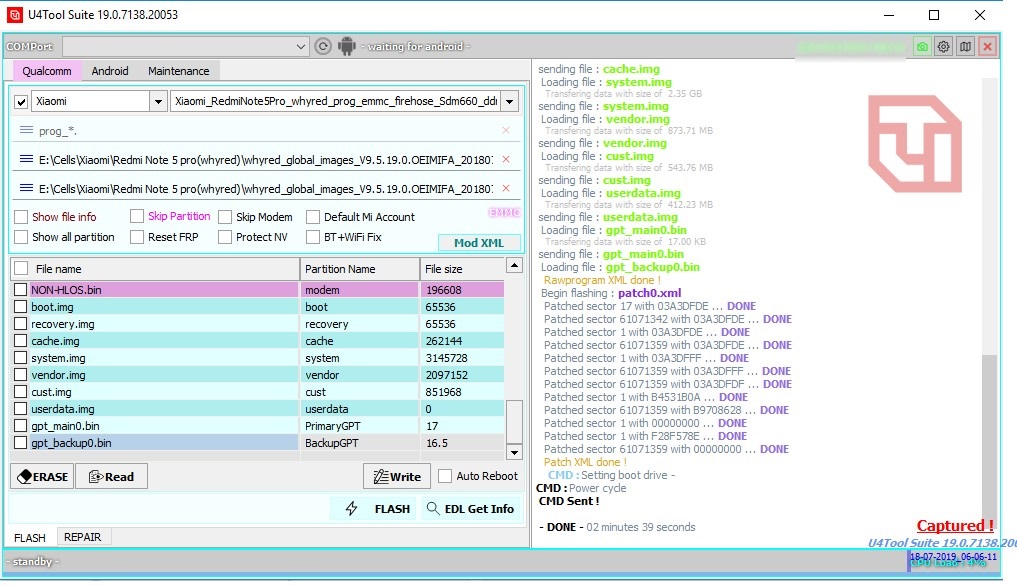
Task: Select the gpt_main0.bin file row
Action: [x=257, y=426]
